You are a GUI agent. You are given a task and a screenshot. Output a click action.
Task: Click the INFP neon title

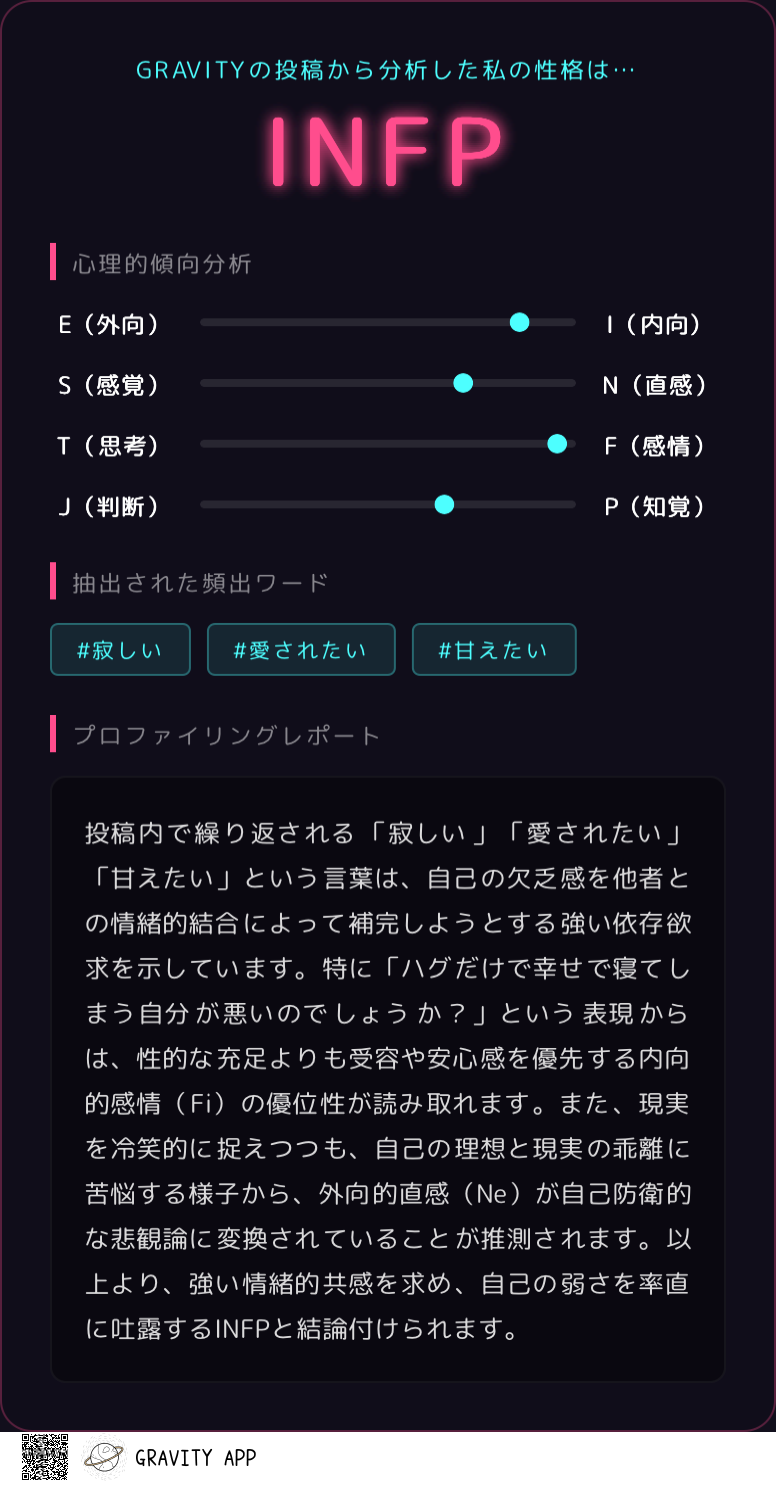[x=387, y=152]
